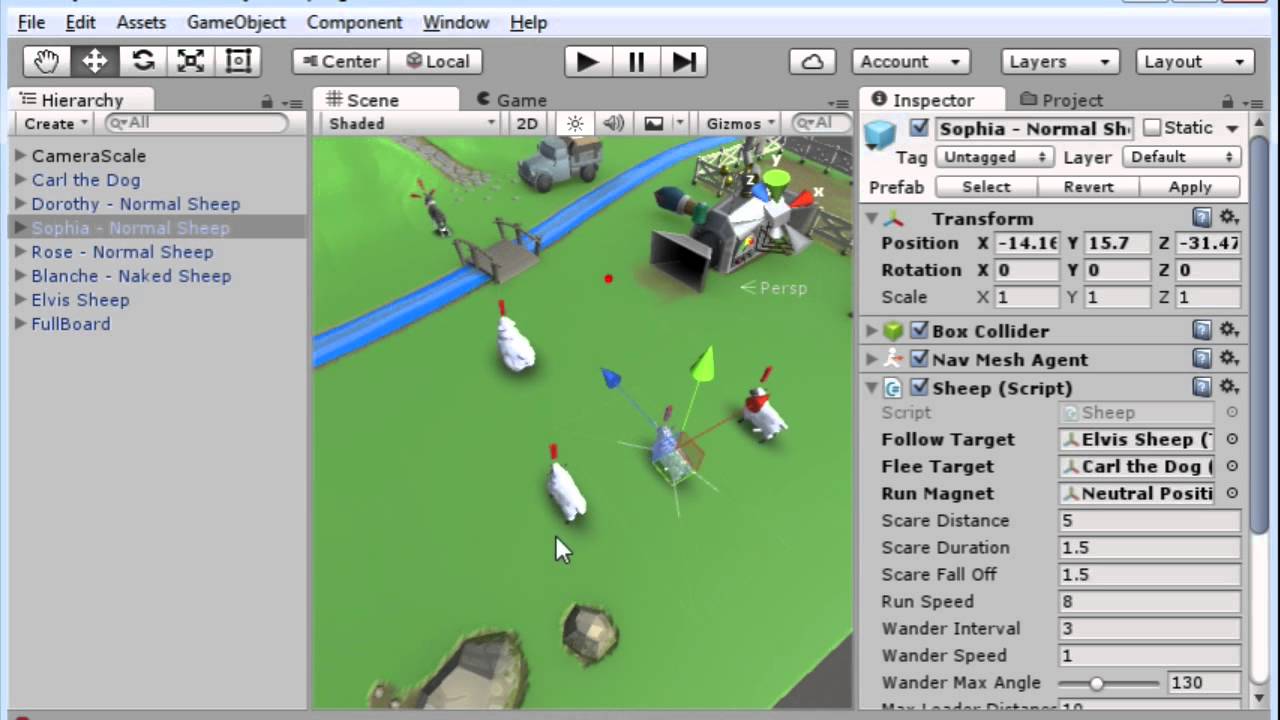Toggle the 2D scene view mode
Image resolution: width=1280 pixels, height=720 pixels.
526,123
